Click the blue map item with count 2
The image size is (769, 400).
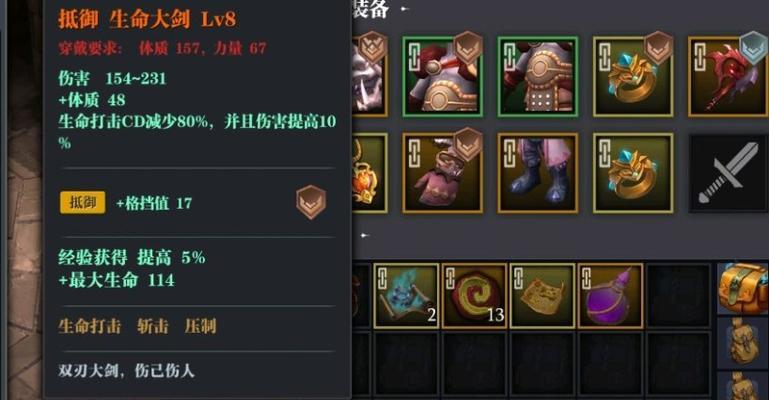click(406, 296)
